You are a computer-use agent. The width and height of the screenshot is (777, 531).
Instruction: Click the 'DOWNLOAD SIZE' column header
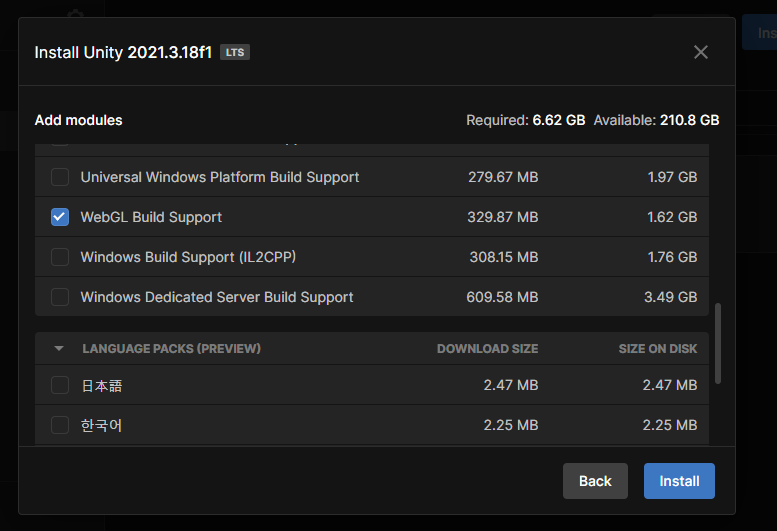click(488, 349)
